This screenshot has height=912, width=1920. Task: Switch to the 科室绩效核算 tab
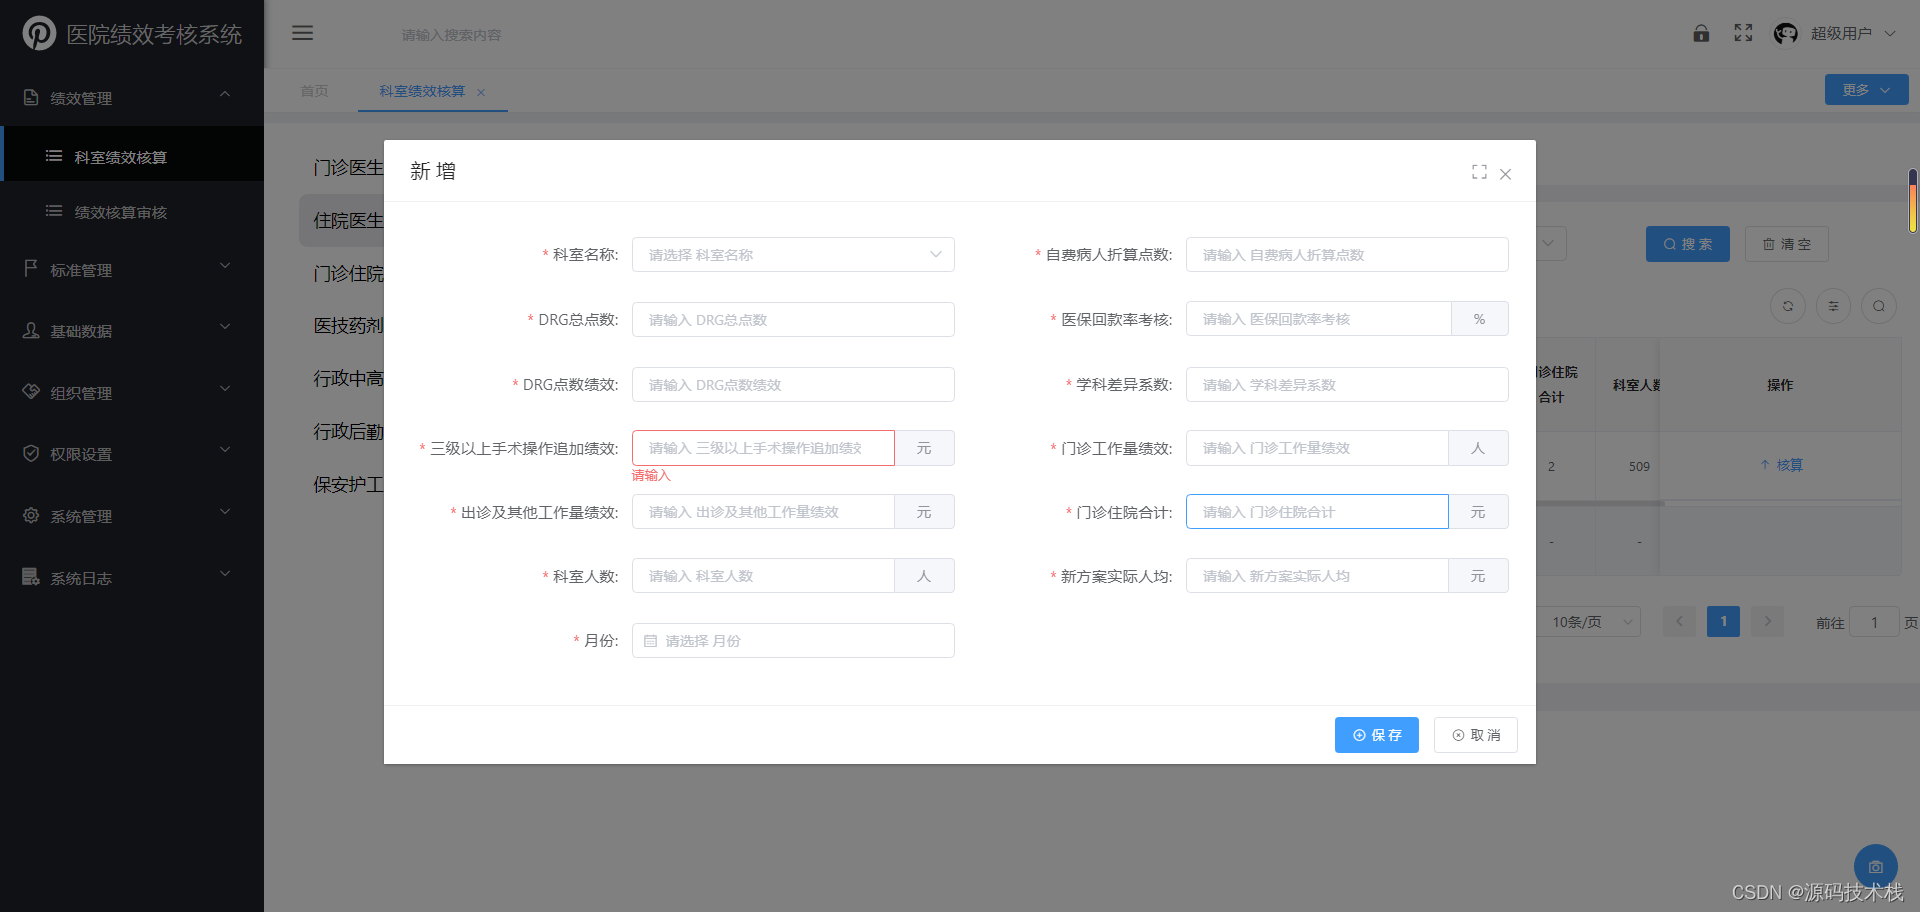pos(422,91)
